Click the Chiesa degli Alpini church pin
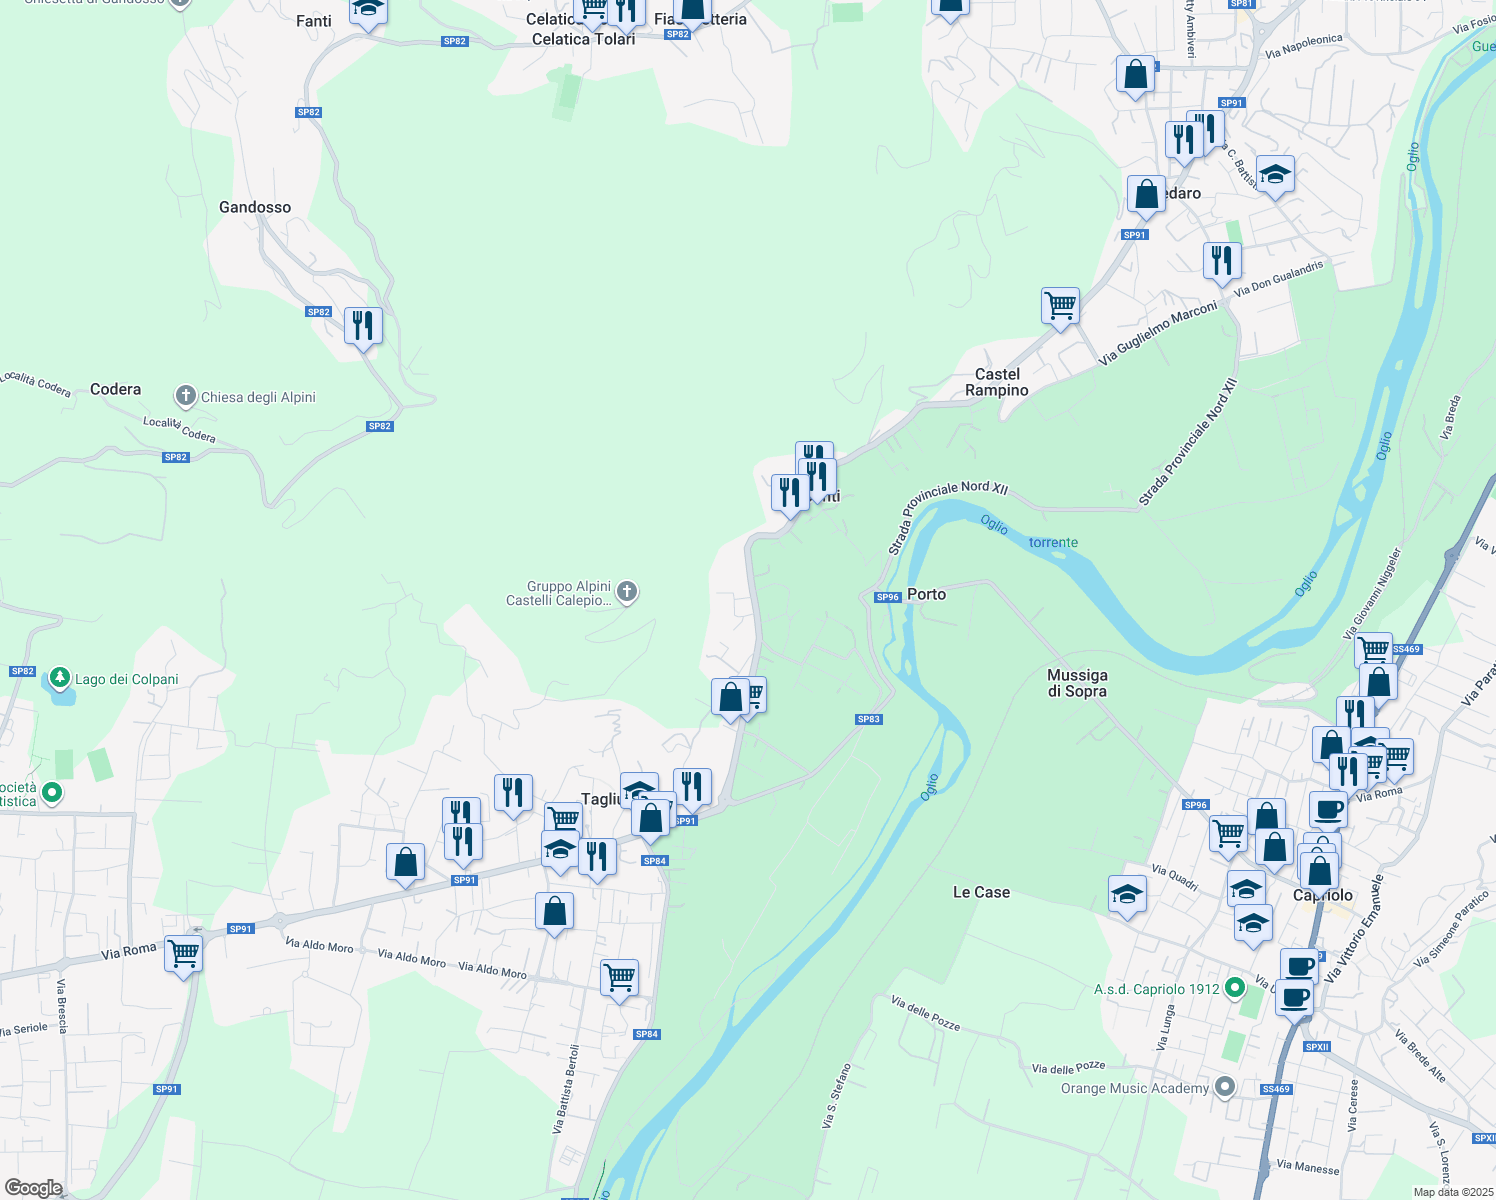The image size is (1496, 1200). coord(186,394)
